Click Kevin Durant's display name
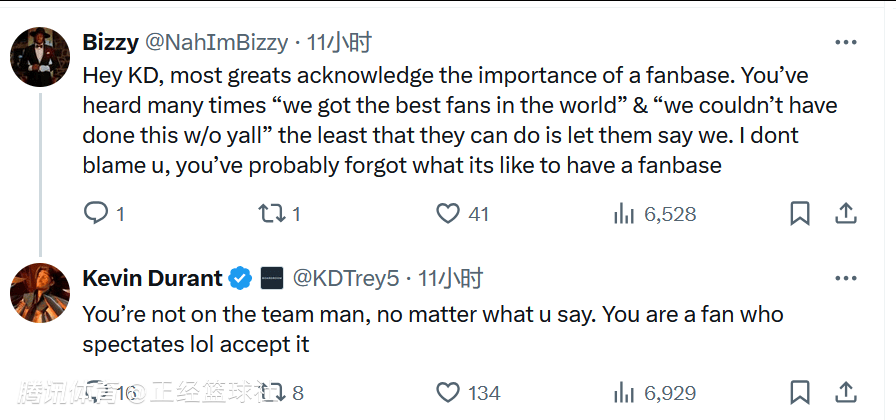The width and height of the screenshot is (896, 420). click(x=151, y=278)
